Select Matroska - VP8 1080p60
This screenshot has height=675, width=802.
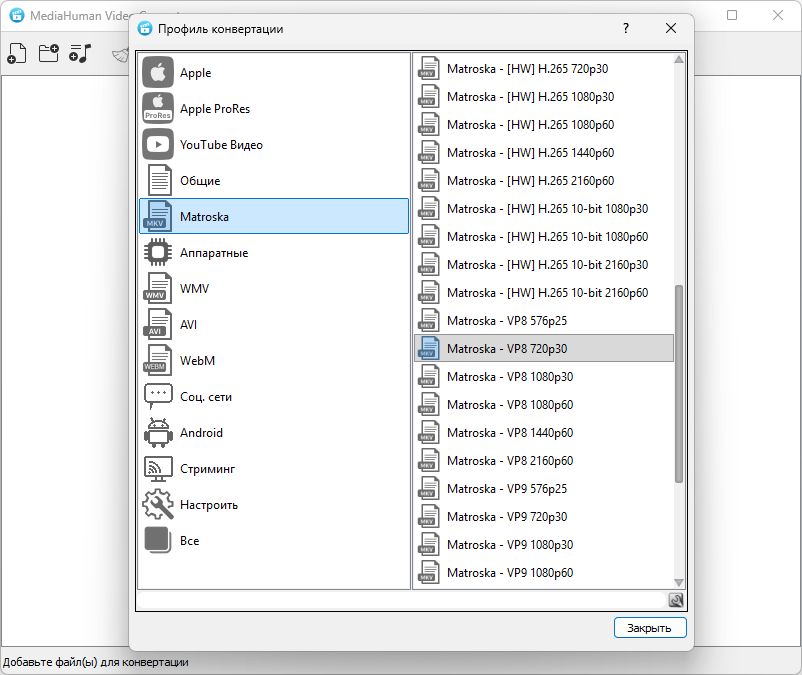point(544,404)
